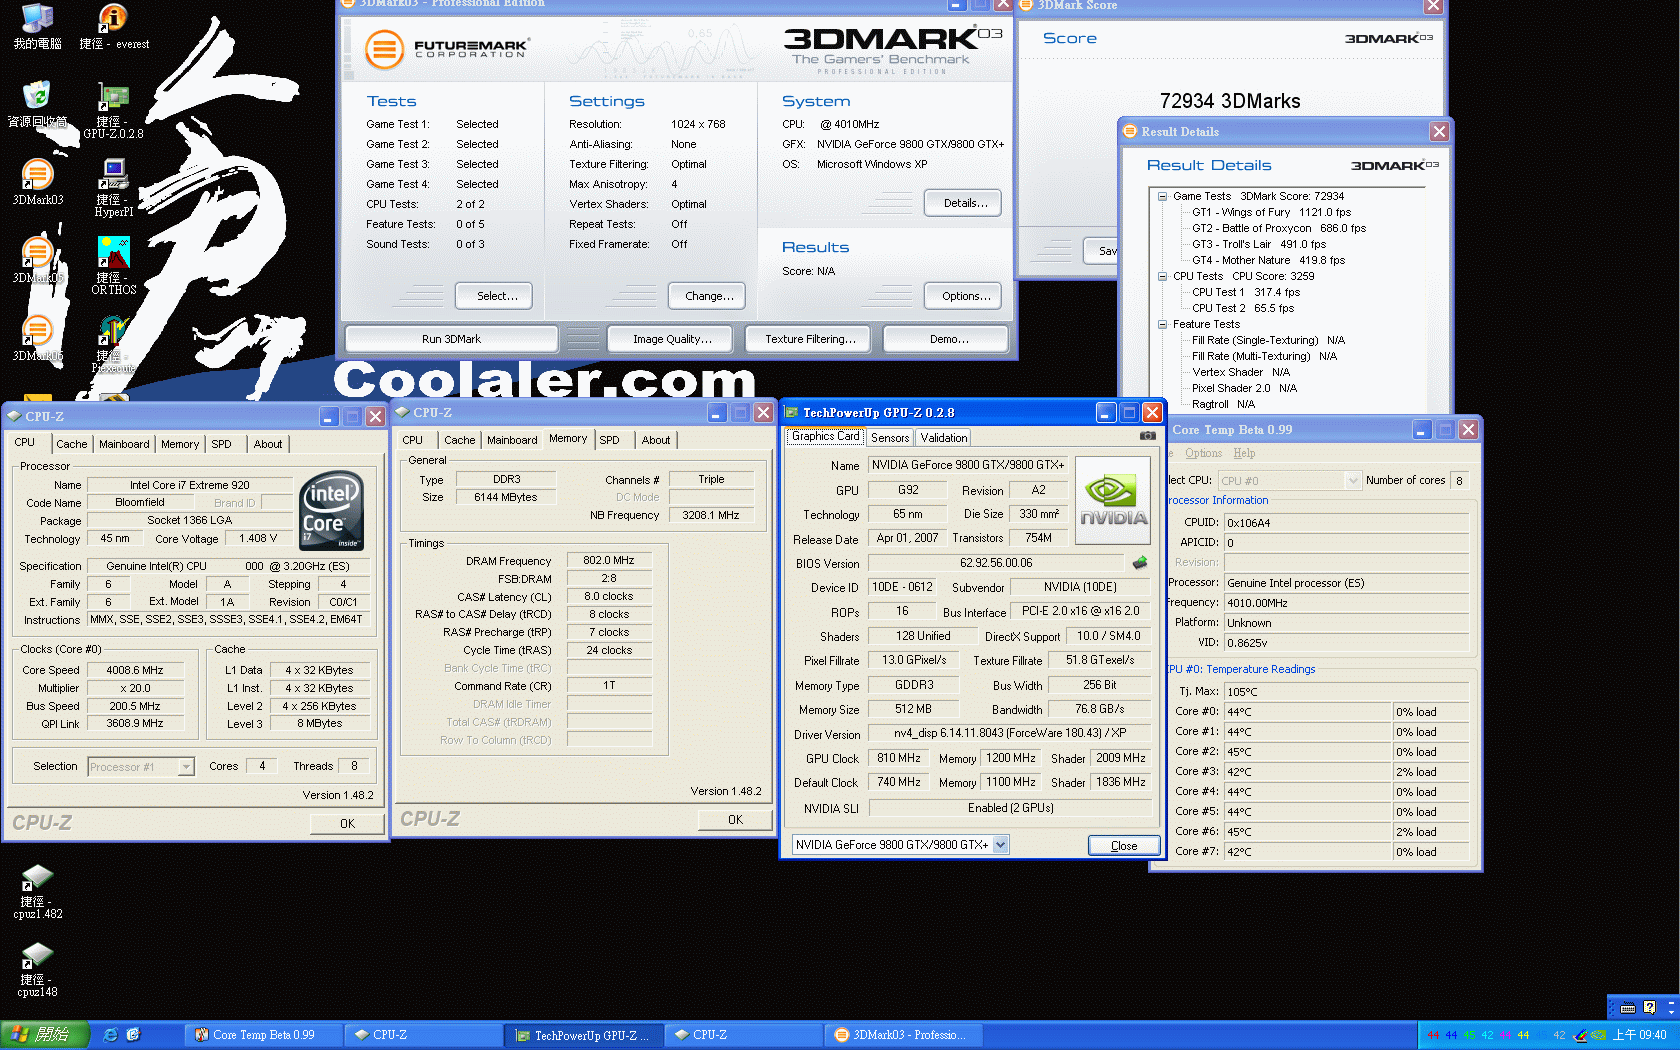1680x1050 pixels.
Task: Launch the HyperPI desktop shortcut
Action: [113, 188]
